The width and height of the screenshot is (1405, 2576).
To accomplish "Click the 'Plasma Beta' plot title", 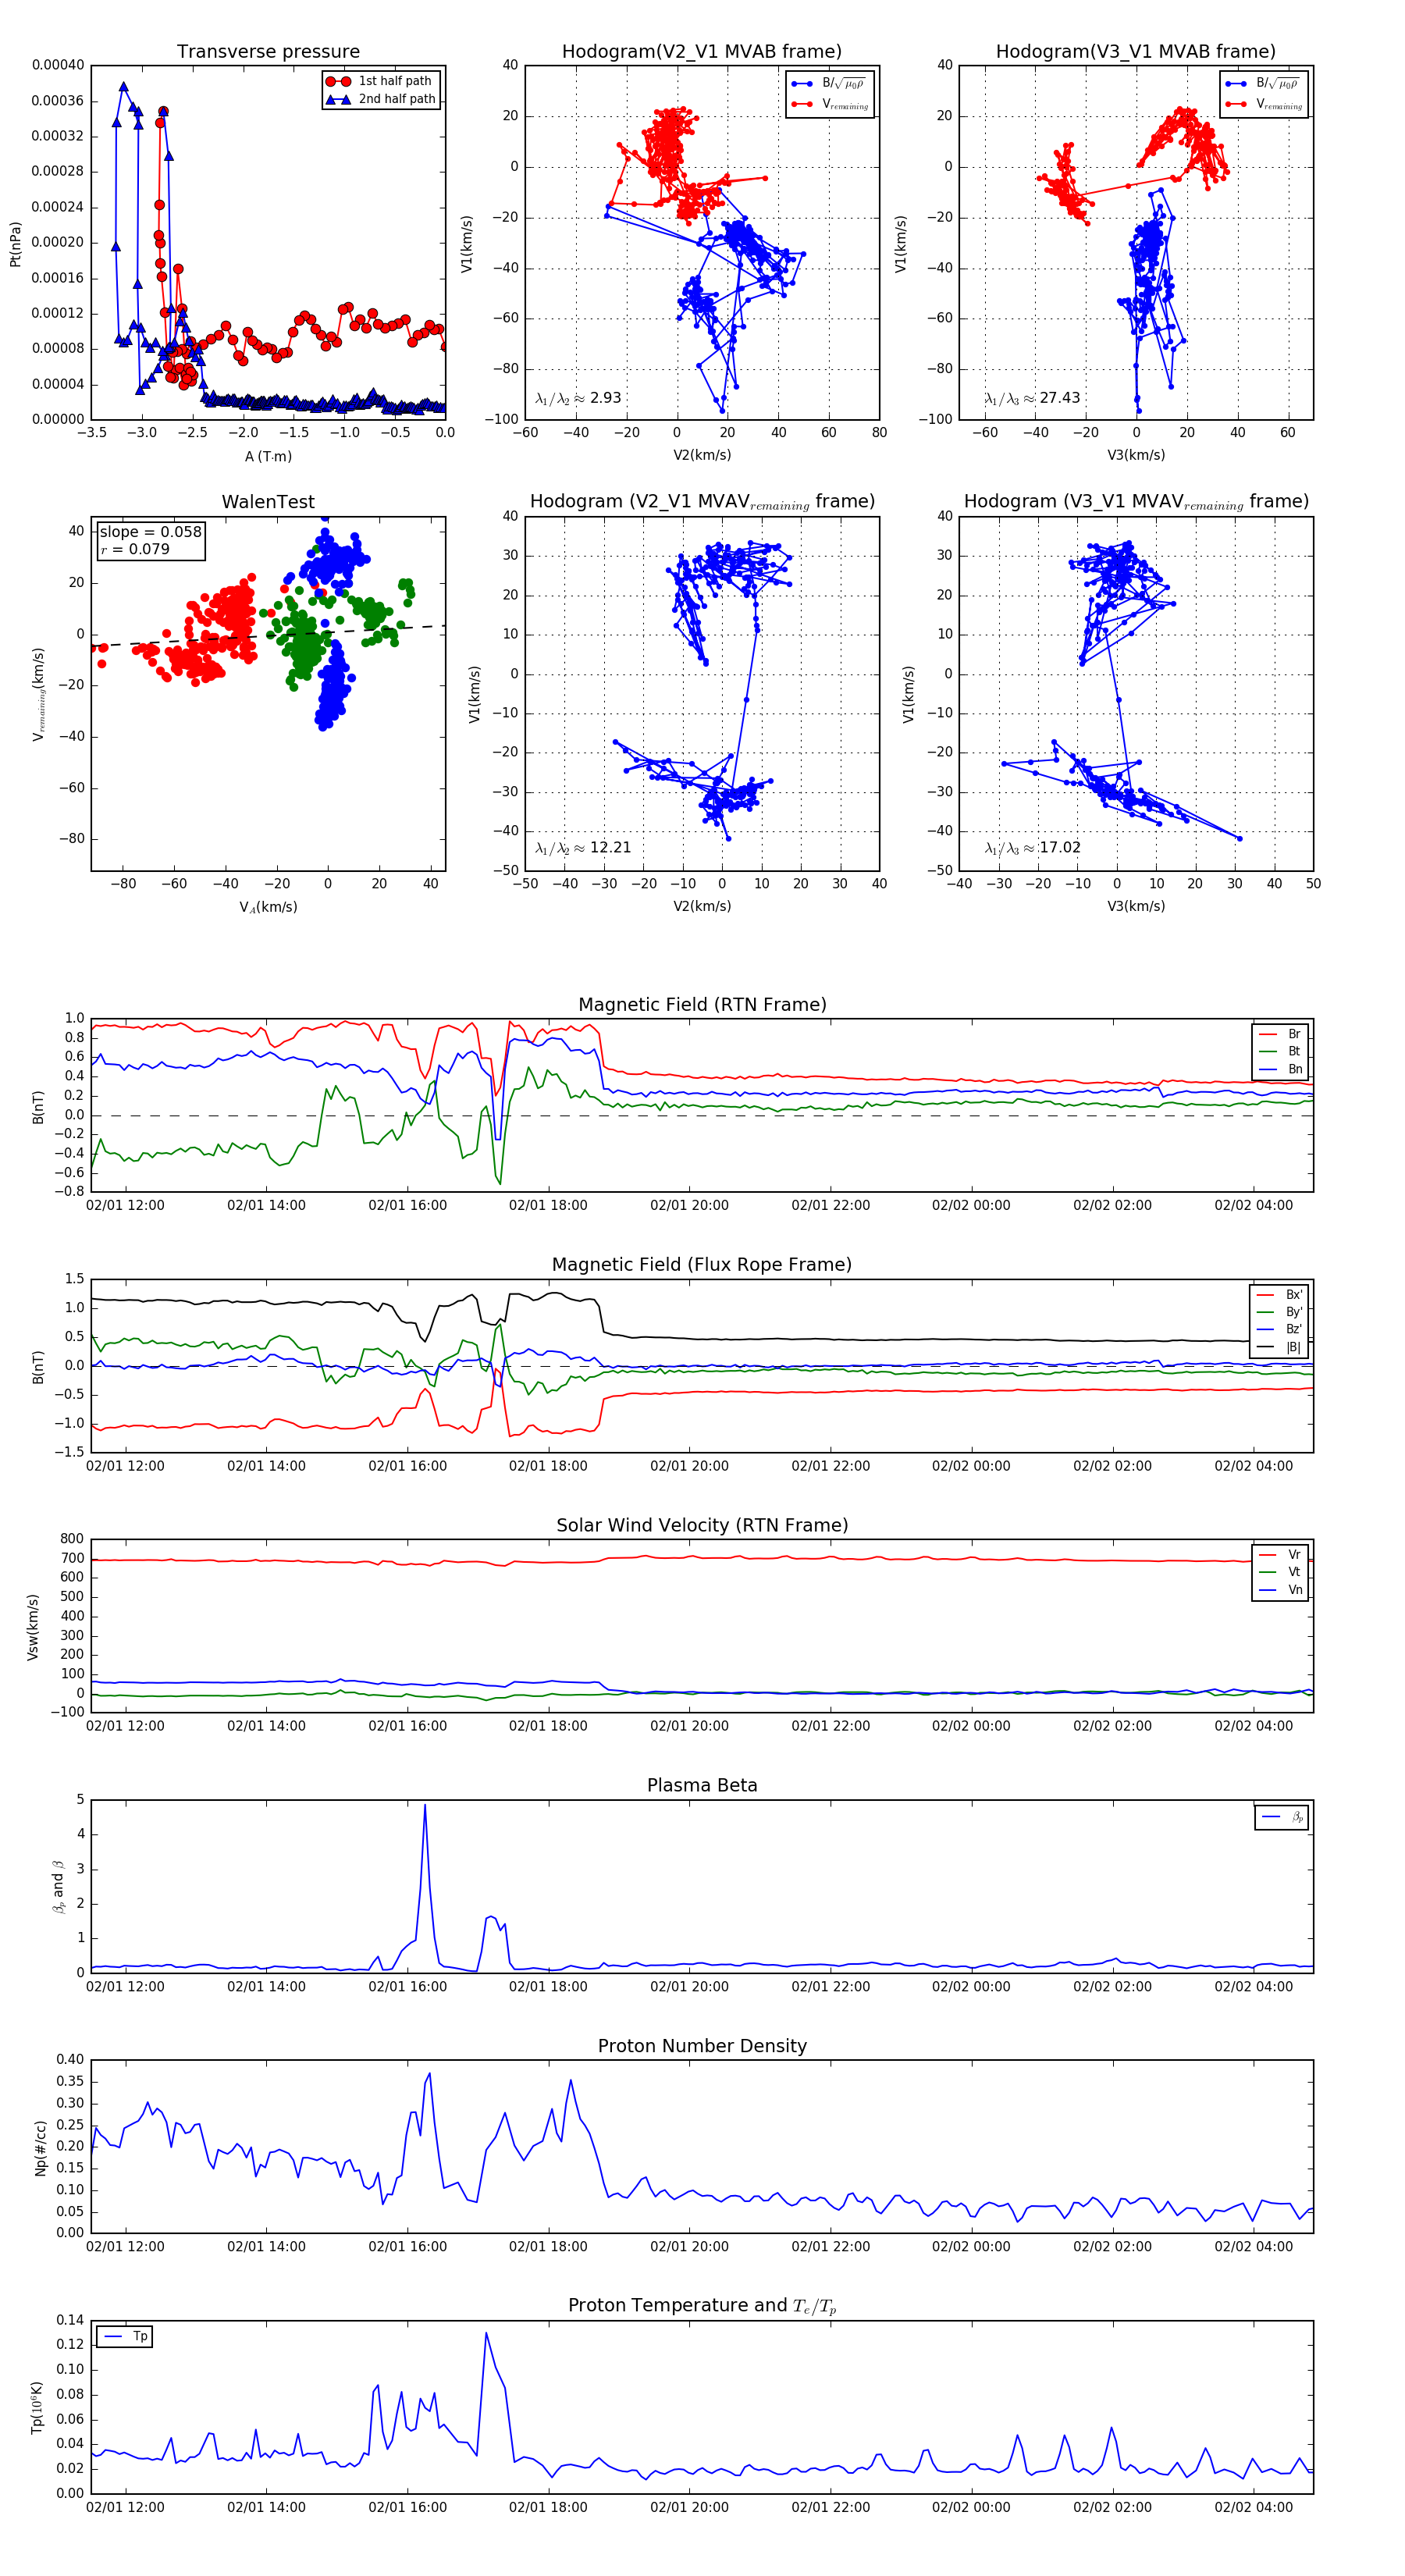I will [x=702, y=1785].
